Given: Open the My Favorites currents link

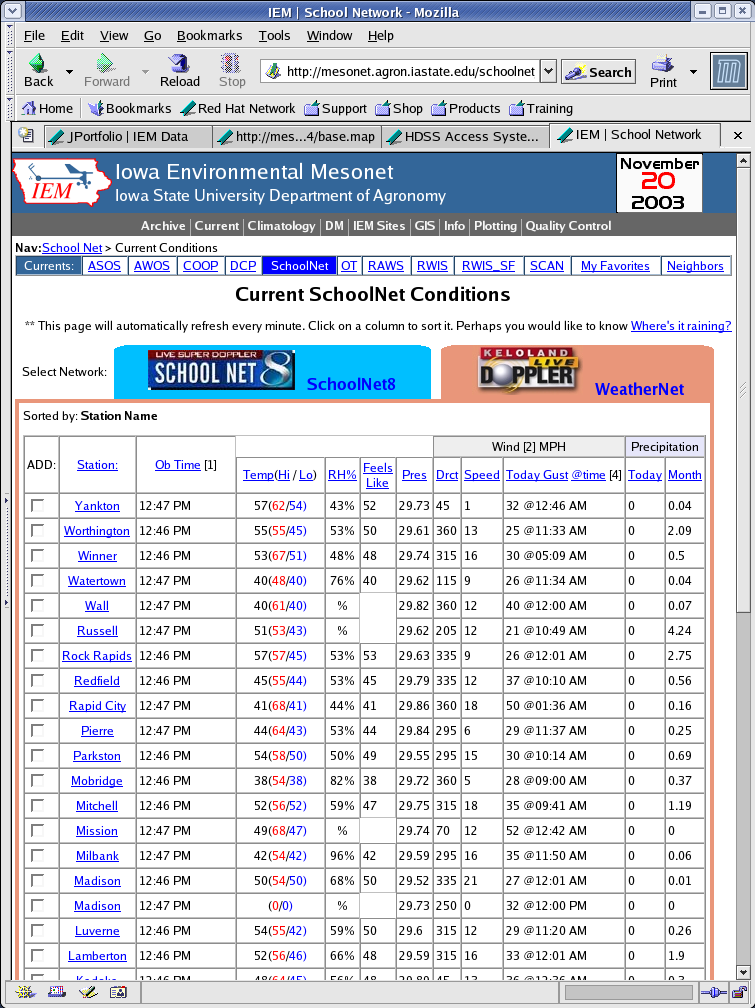Looking at the screenshot, I should tap(615, 266).
